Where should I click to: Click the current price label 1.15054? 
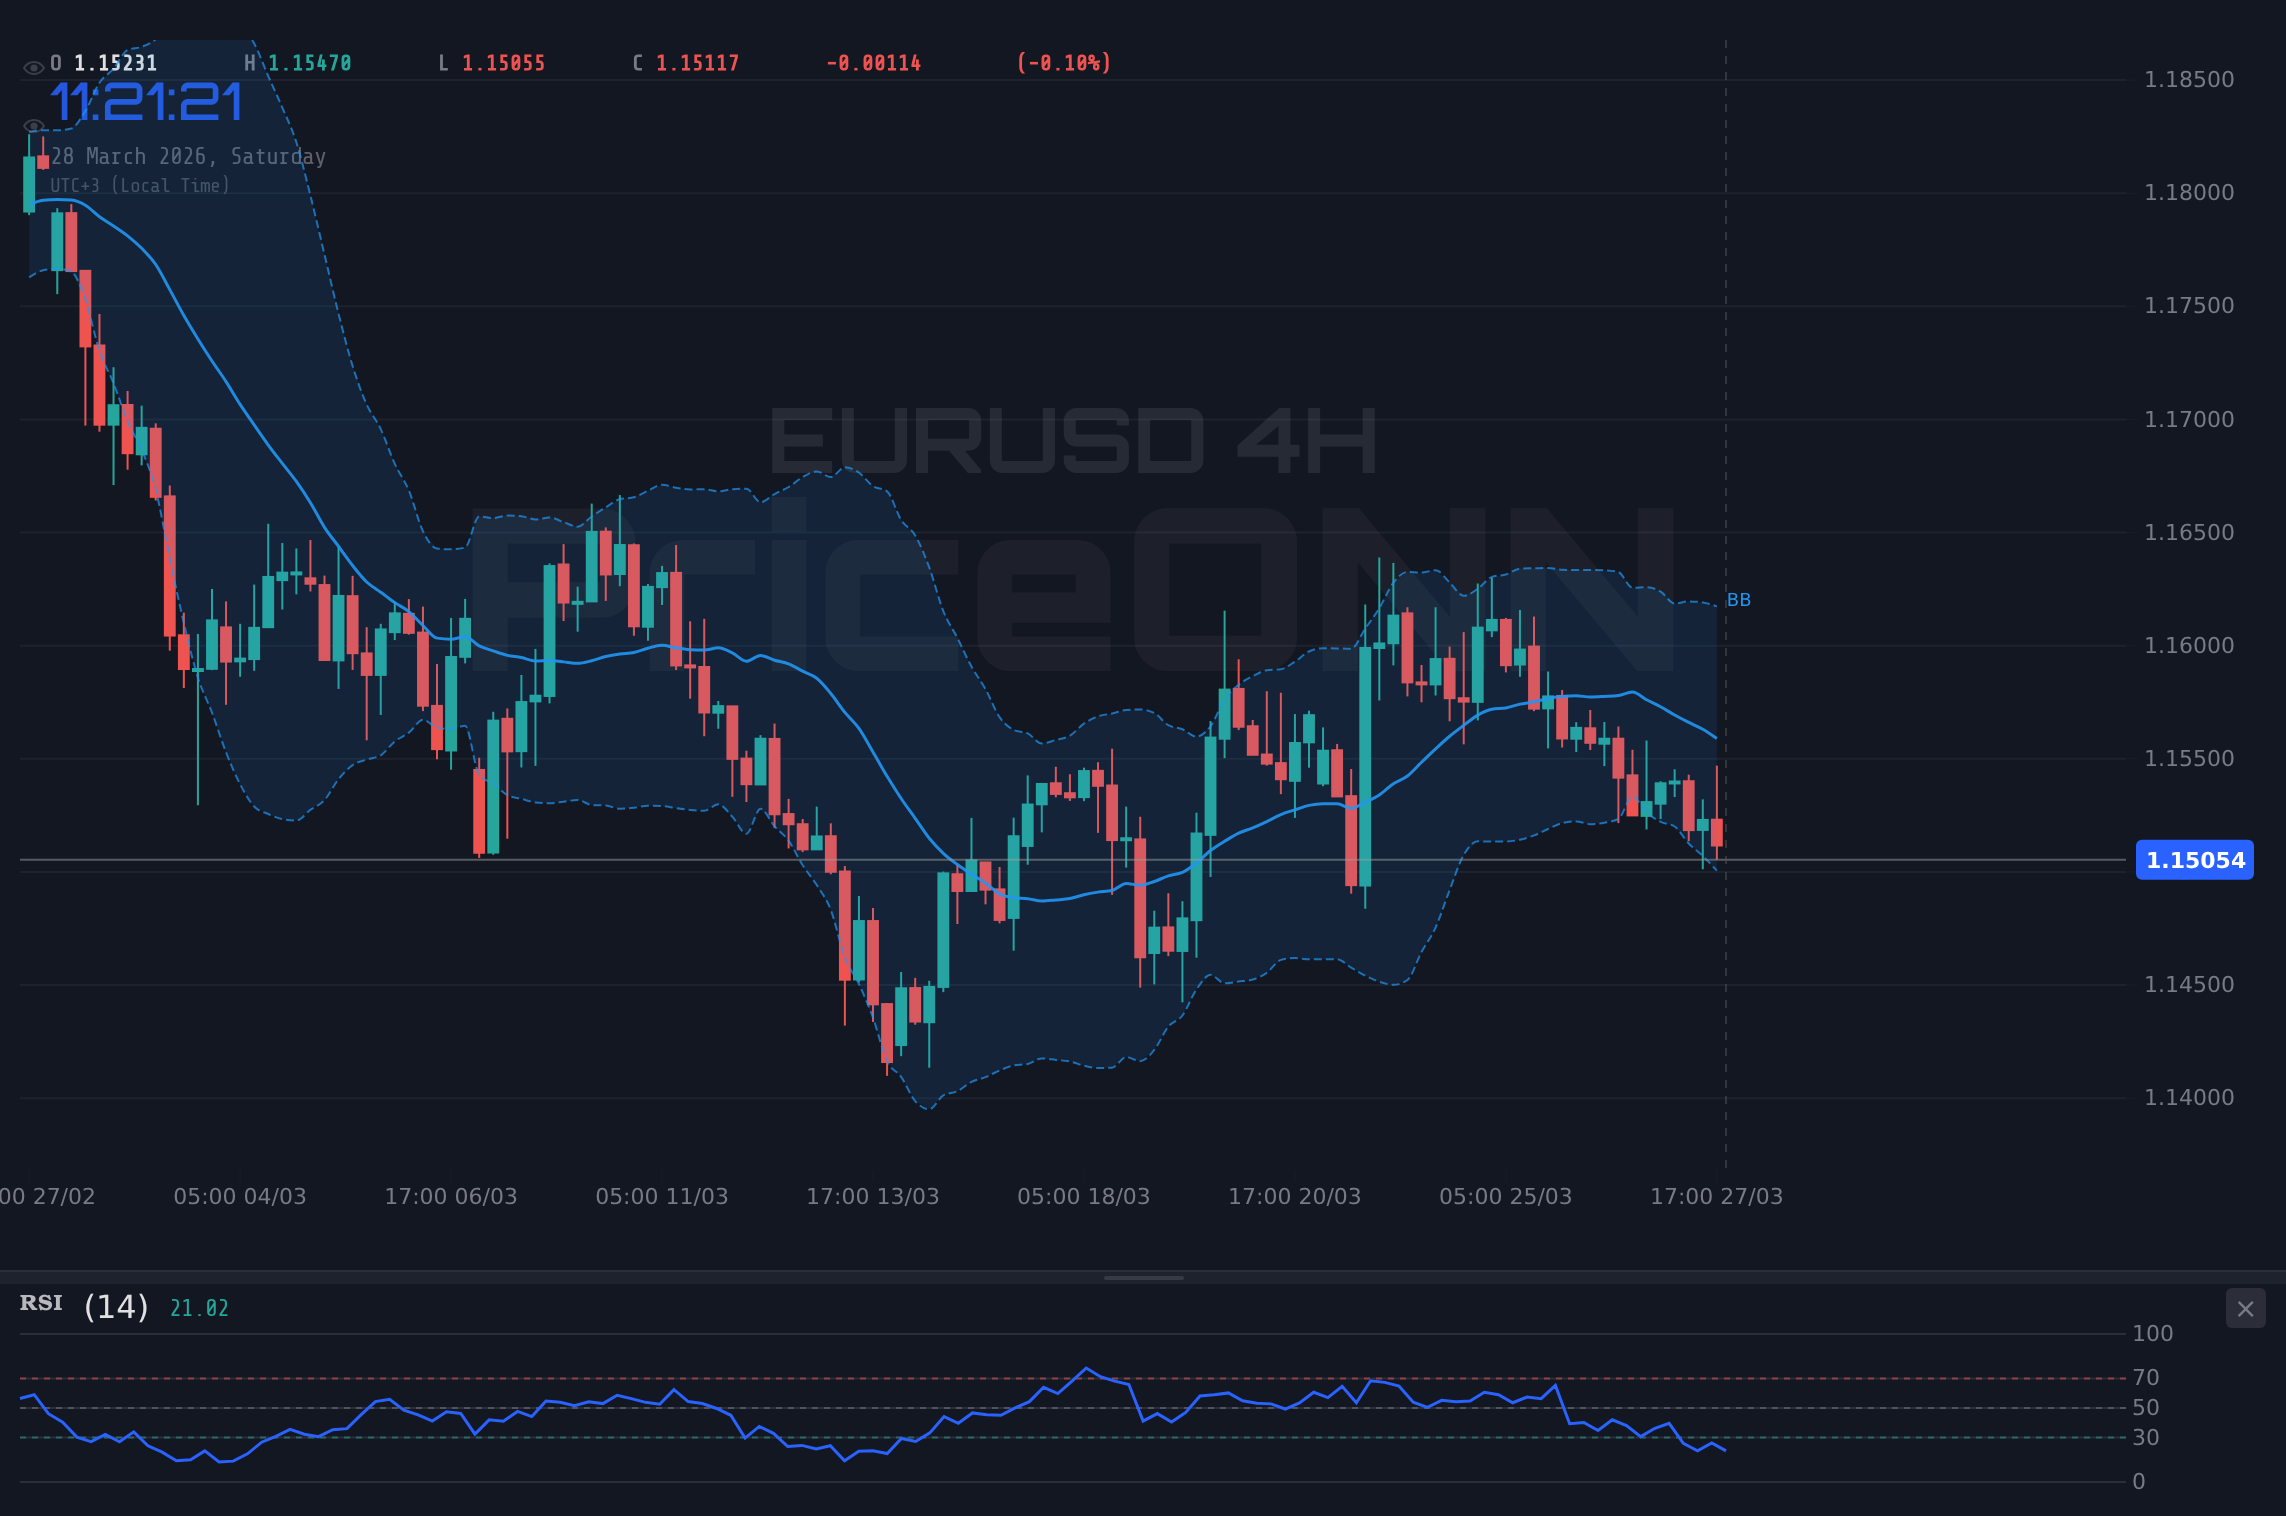coord(2195,860)
